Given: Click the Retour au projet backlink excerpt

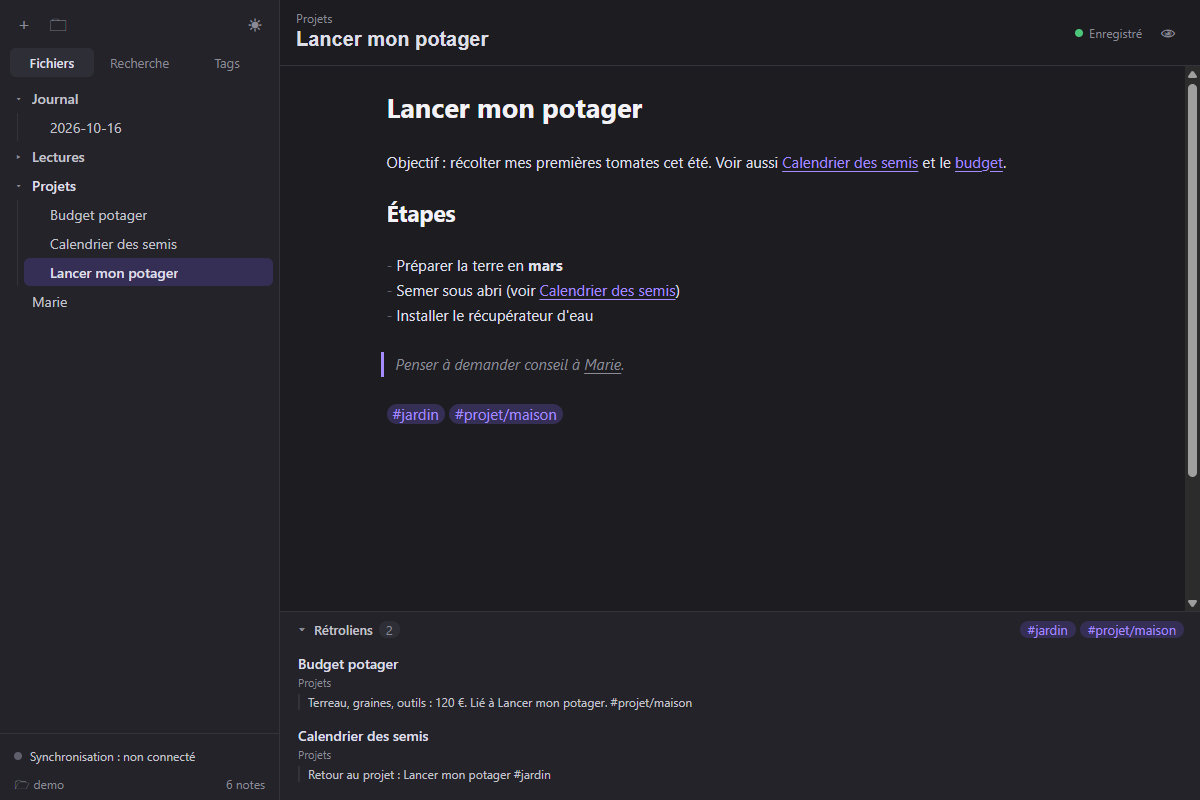Looking at the screenshot, I should 429,775.
